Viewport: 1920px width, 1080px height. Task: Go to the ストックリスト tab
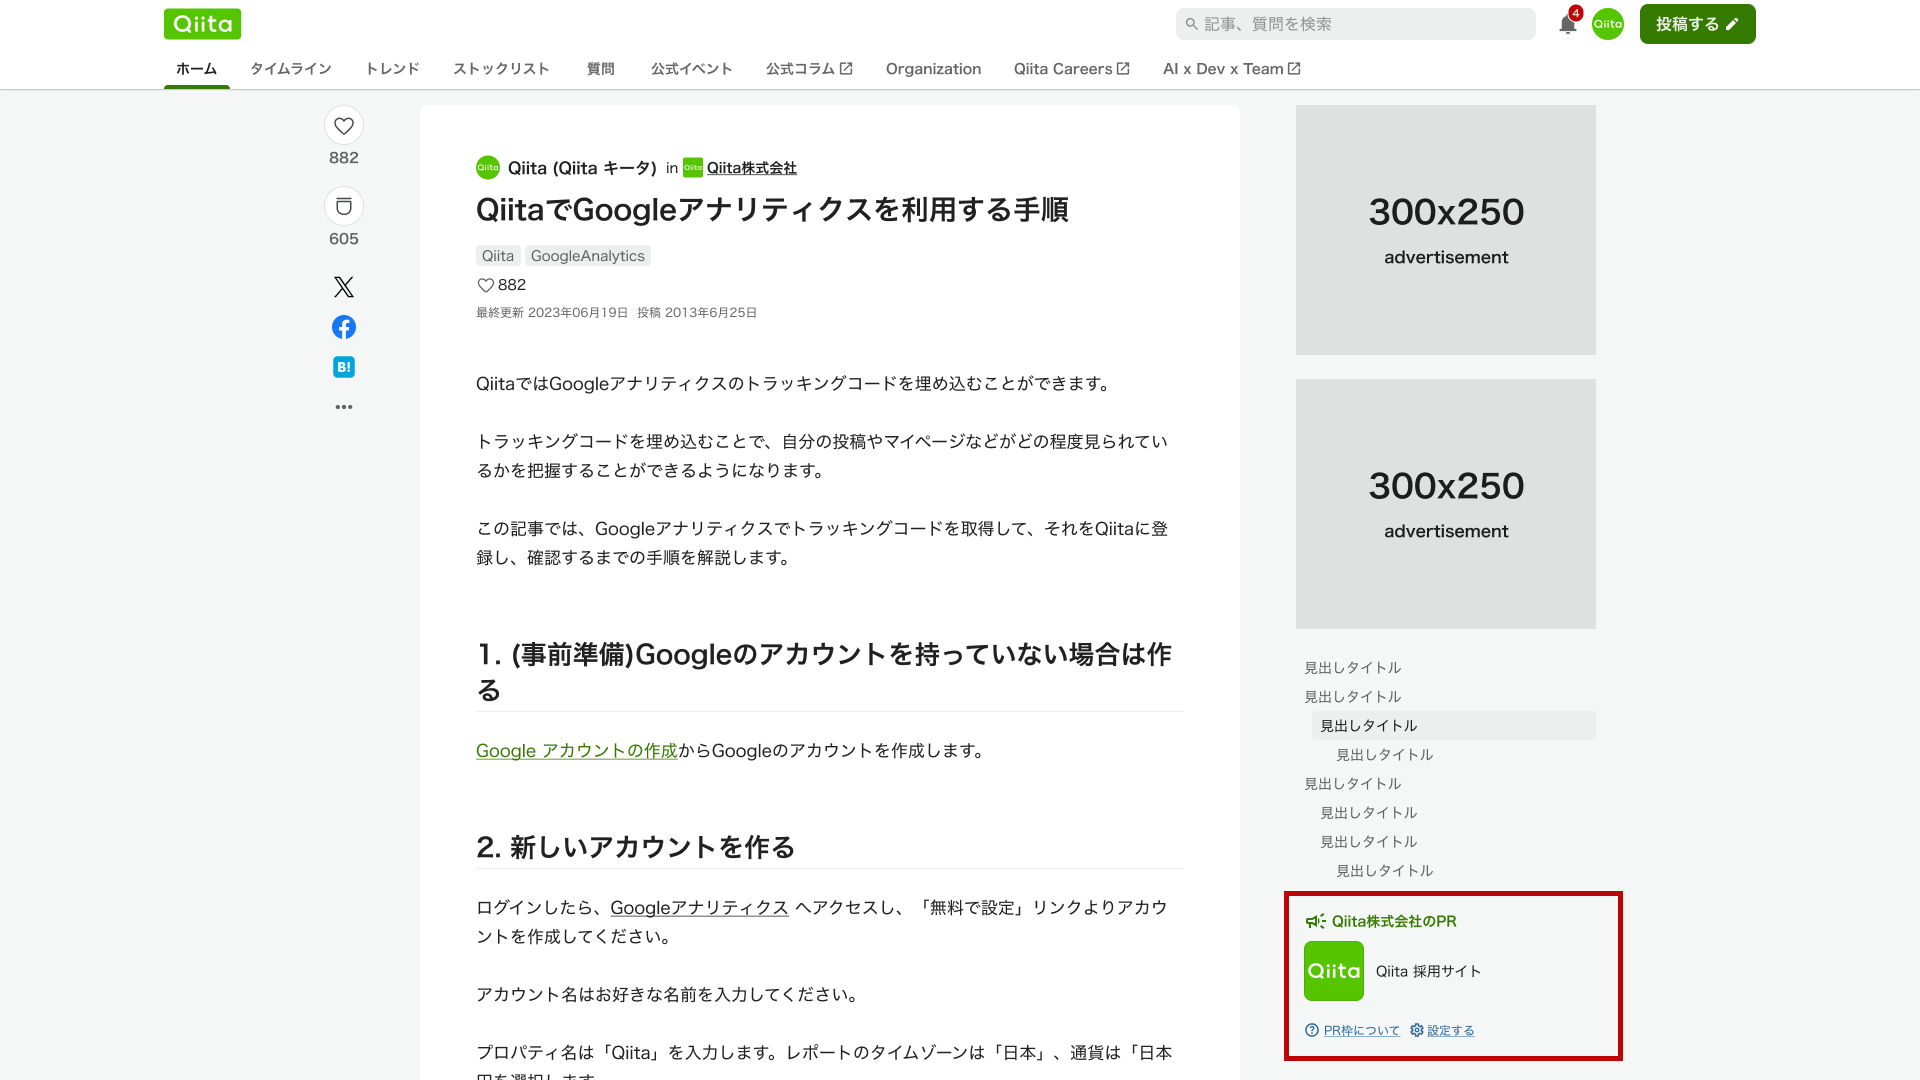point(501,68)
